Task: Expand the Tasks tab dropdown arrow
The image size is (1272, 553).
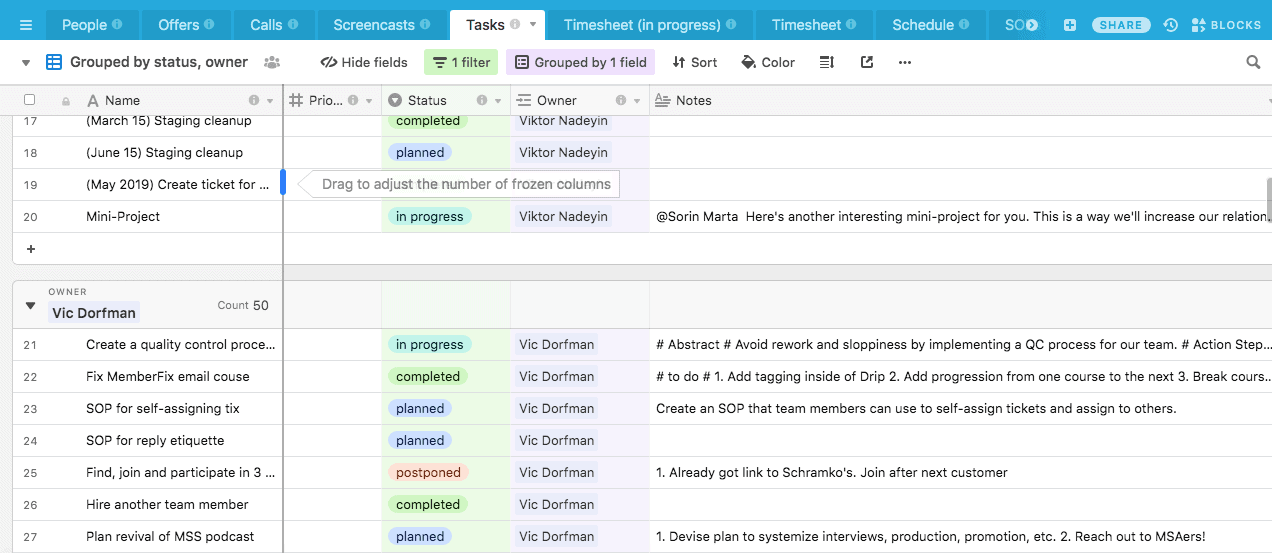Action: pos(533,25)
